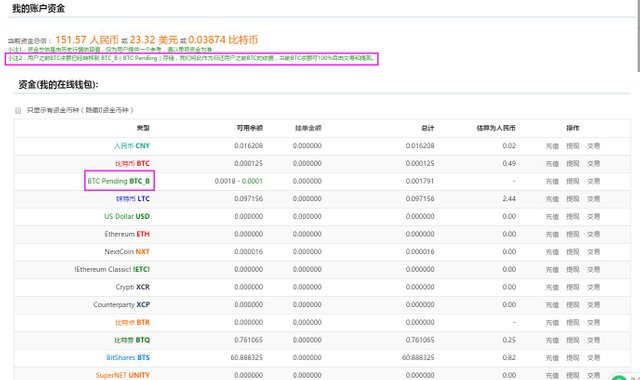Screen dimensions: 640x380
Task: Open the BitShares BTS link
Action: 128,358
